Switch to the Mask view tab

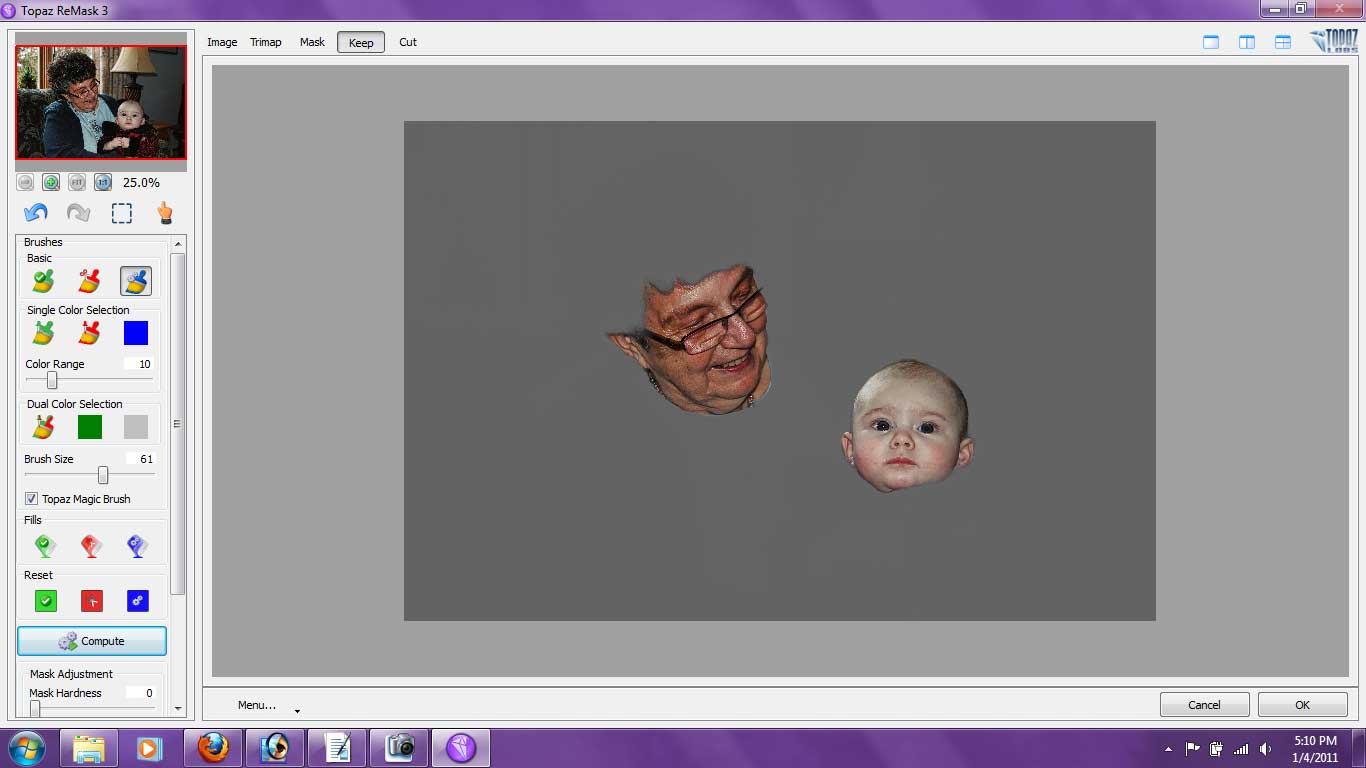pyautogui.click(x=312, y=42)
